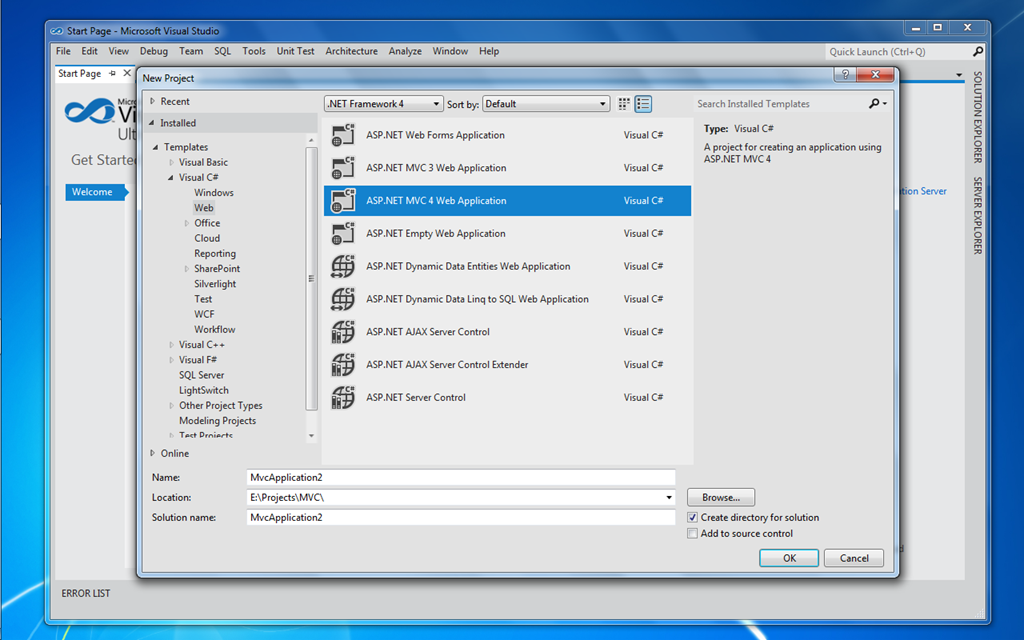
Task: Select the LightSwitch template category
Action: [x=204, y=391]
